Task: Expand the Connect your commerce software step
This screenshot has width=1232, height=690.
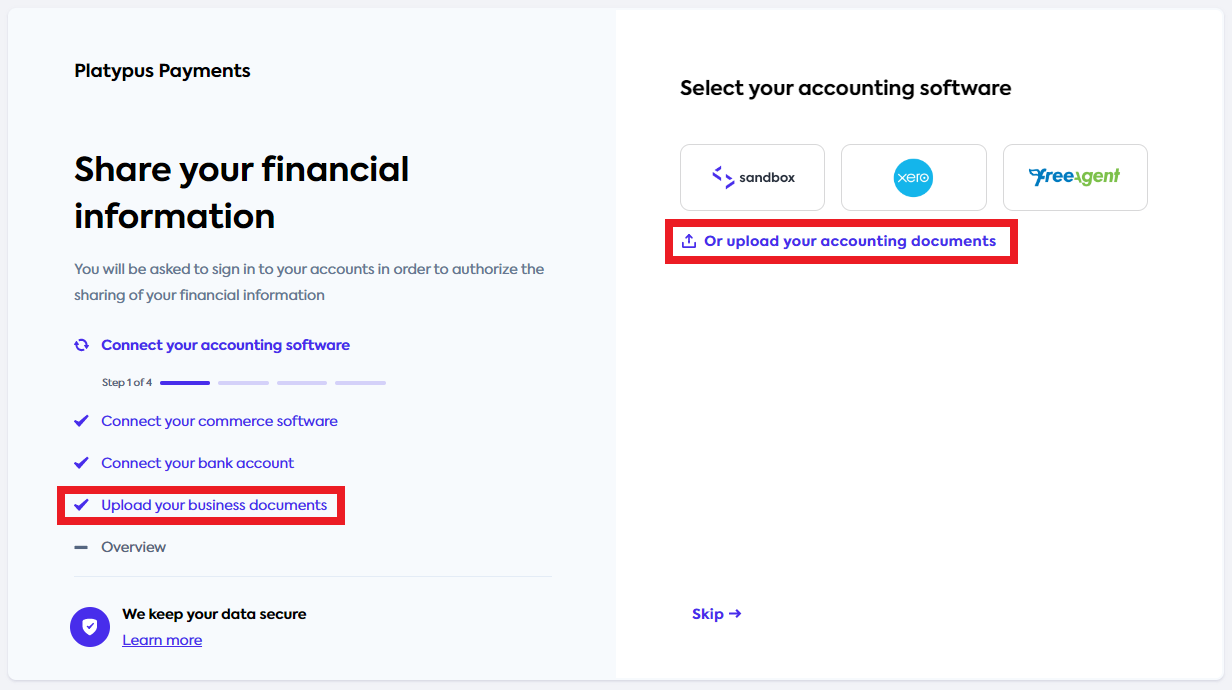Action: [x=219, y=420]
